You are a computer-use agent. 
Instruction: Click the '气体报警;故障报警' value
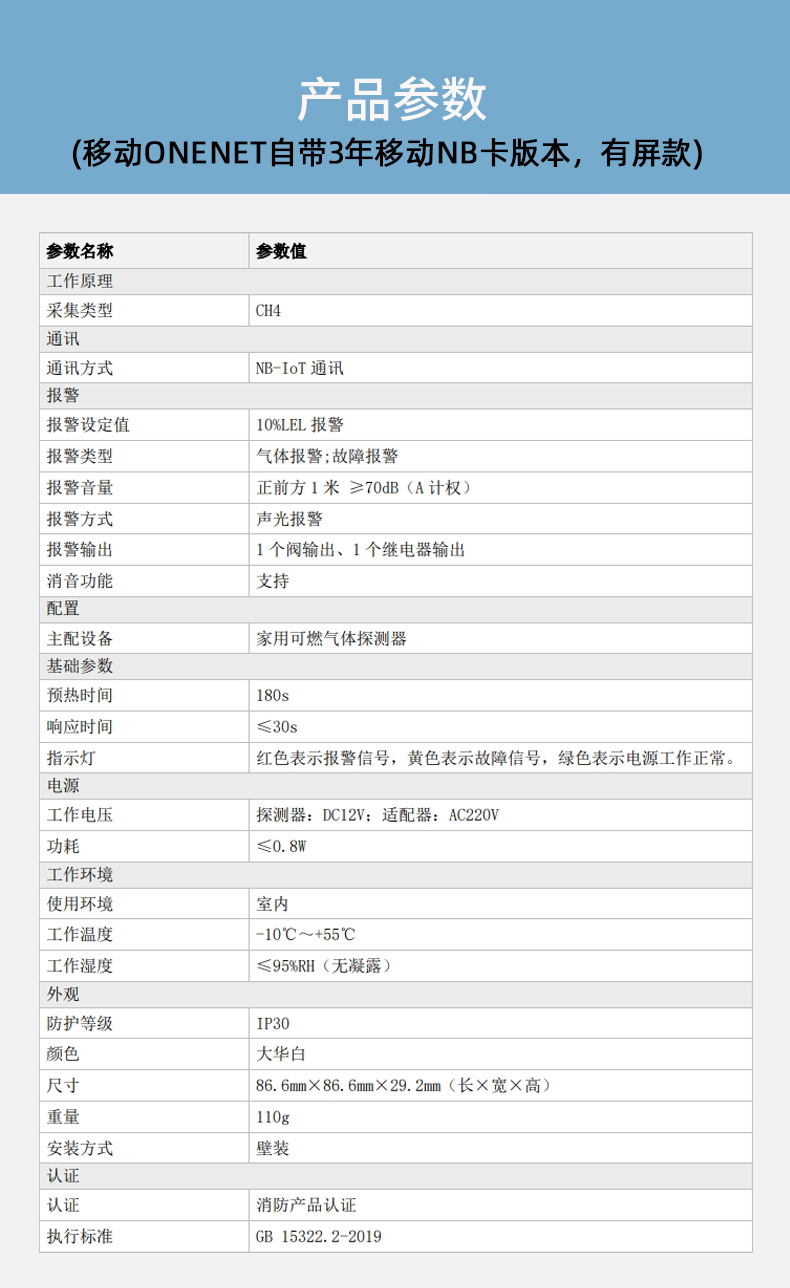(x=327, y=456)
